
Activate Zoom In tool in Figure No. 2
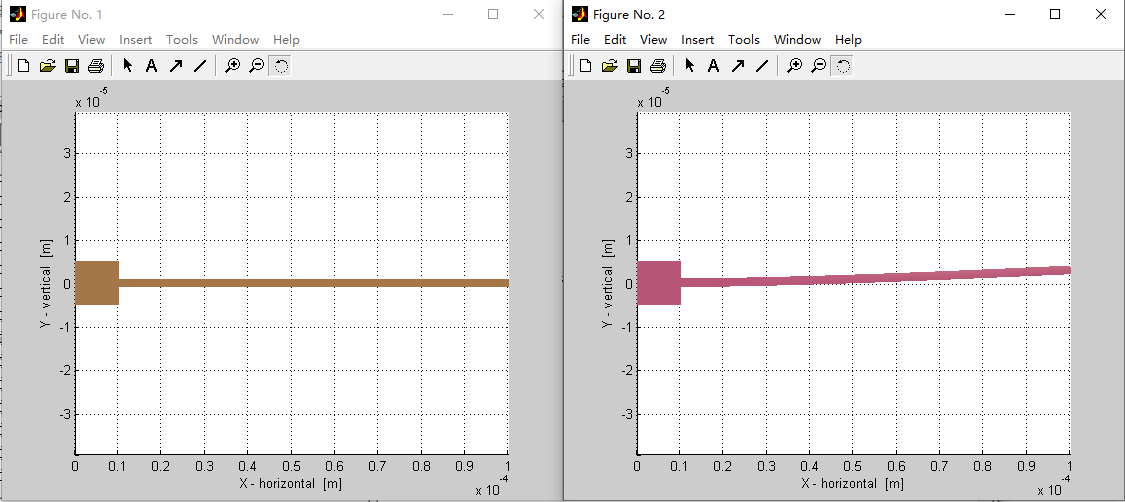pos(794,66)
